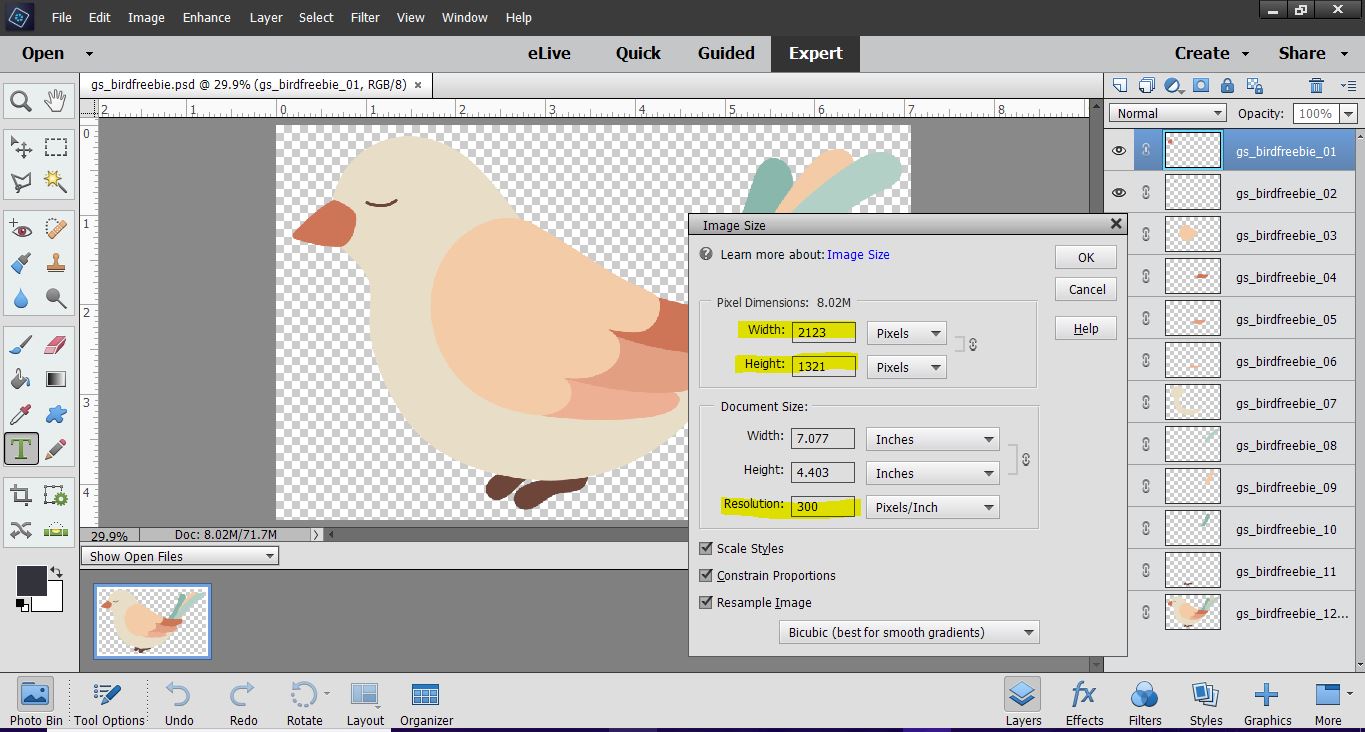This screenshot has height=732, width=1365.
Task: Select the Hand tool
Action: [55, 100]
